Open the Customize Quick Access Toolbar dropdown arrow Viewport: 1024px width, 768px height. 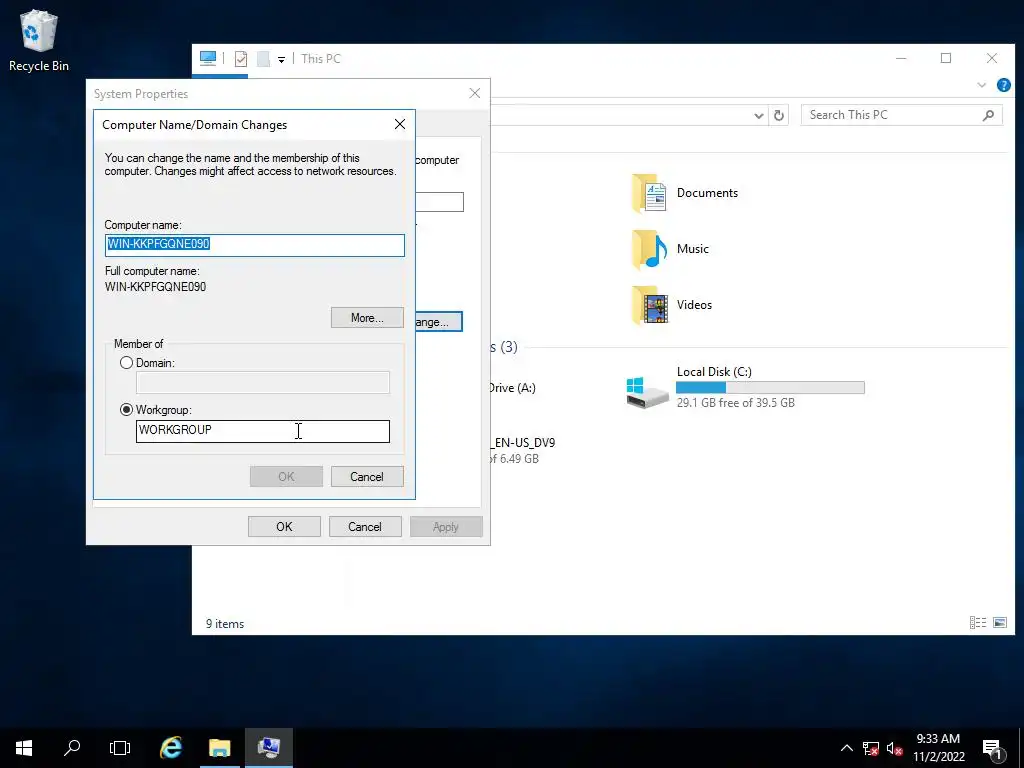281,59
